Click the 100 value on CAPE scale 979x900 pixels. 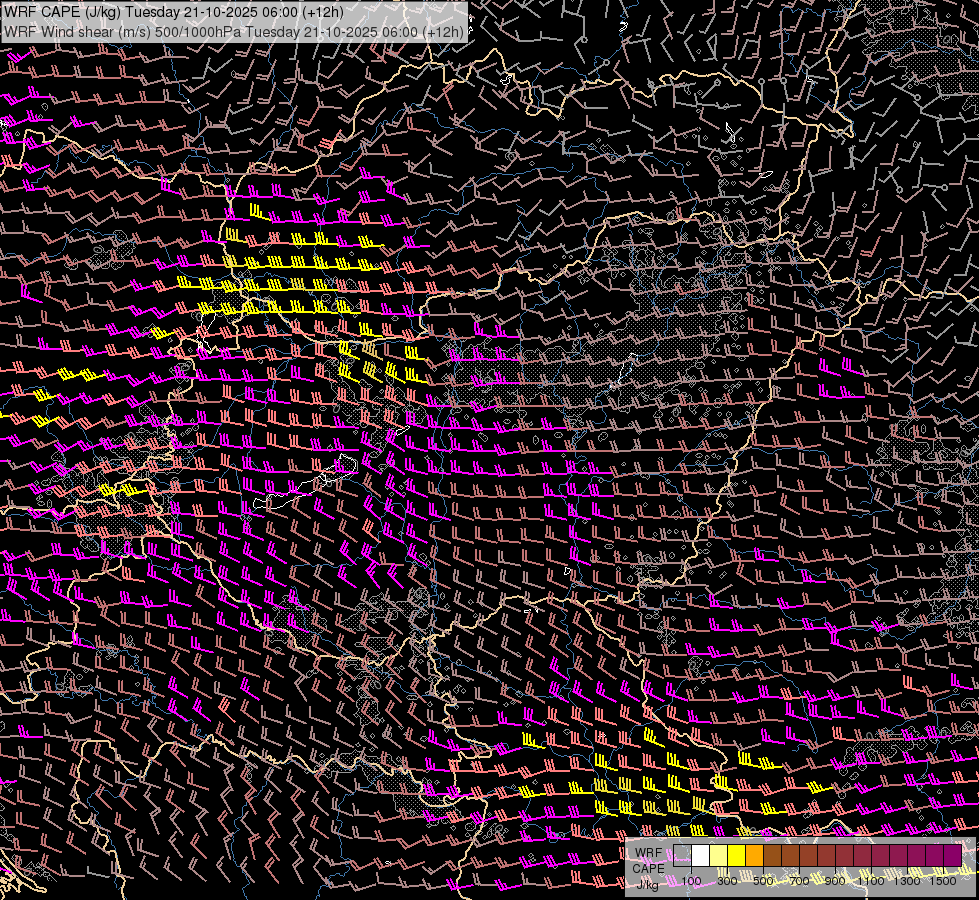coord(691,882)
